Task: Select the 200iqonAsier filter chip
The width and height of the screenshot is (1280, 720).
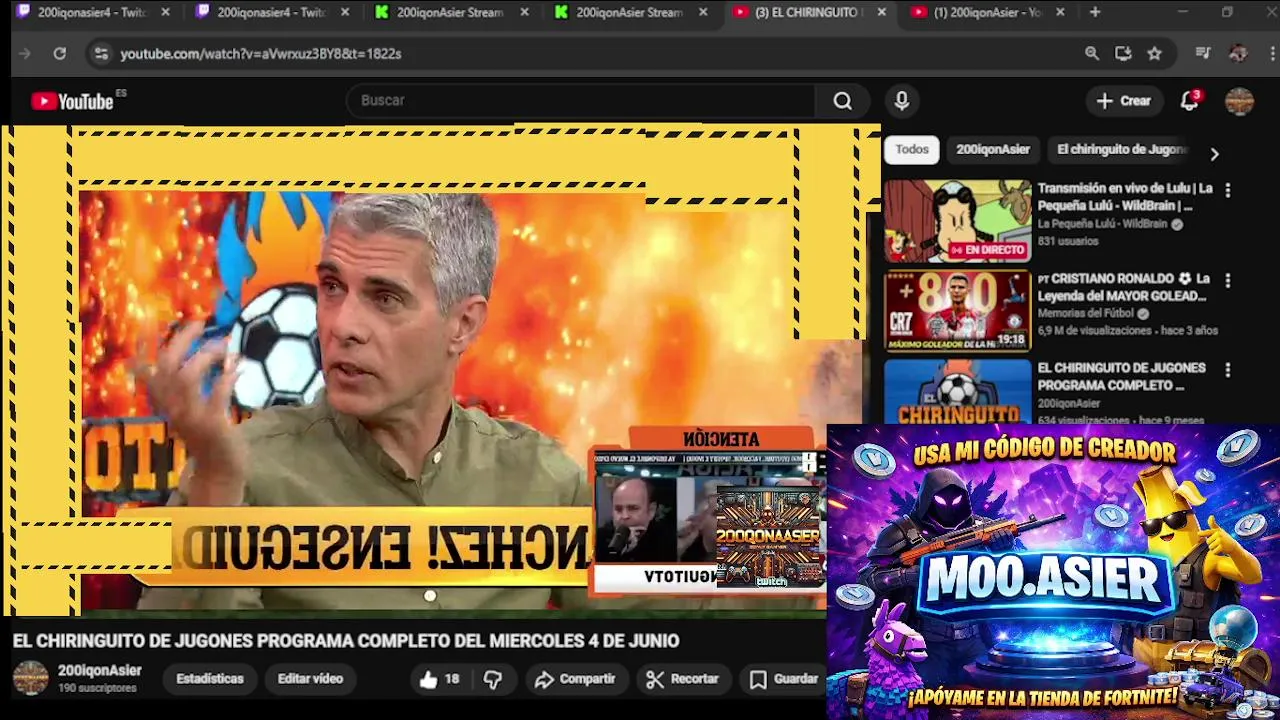Action: (993, 150)
